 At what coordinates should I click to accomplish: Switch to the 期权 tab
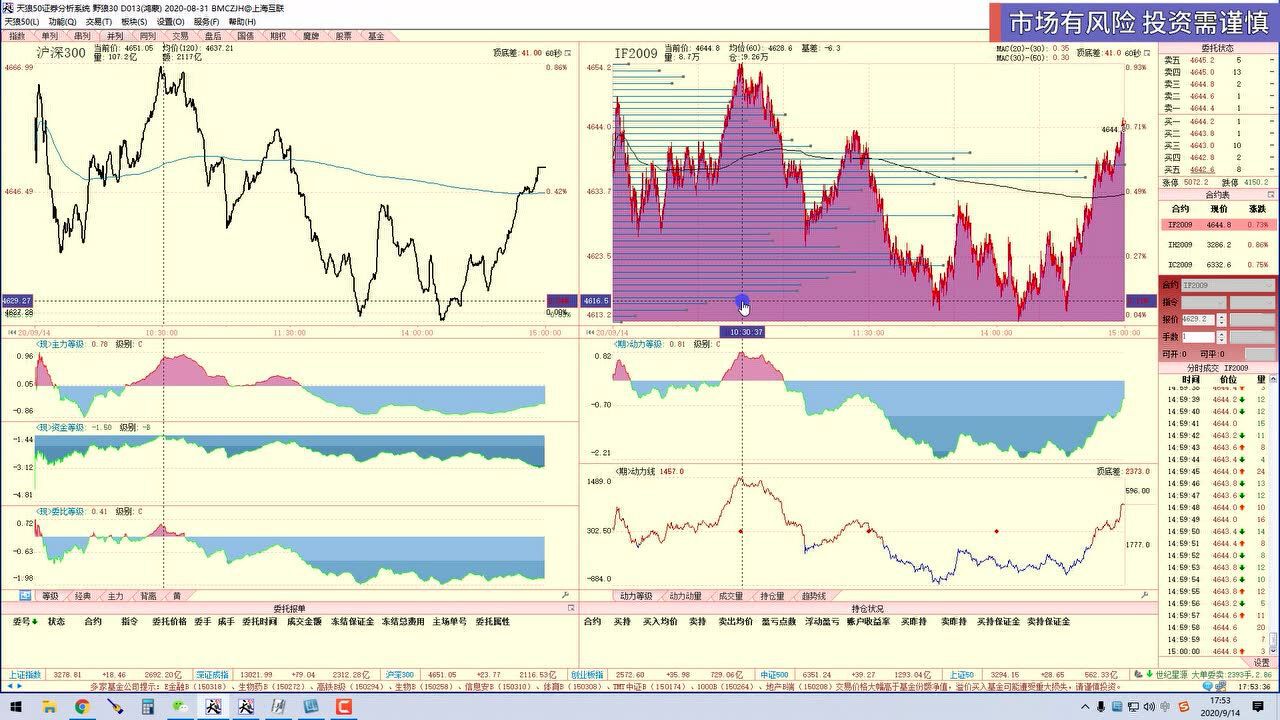click(278, 36)
